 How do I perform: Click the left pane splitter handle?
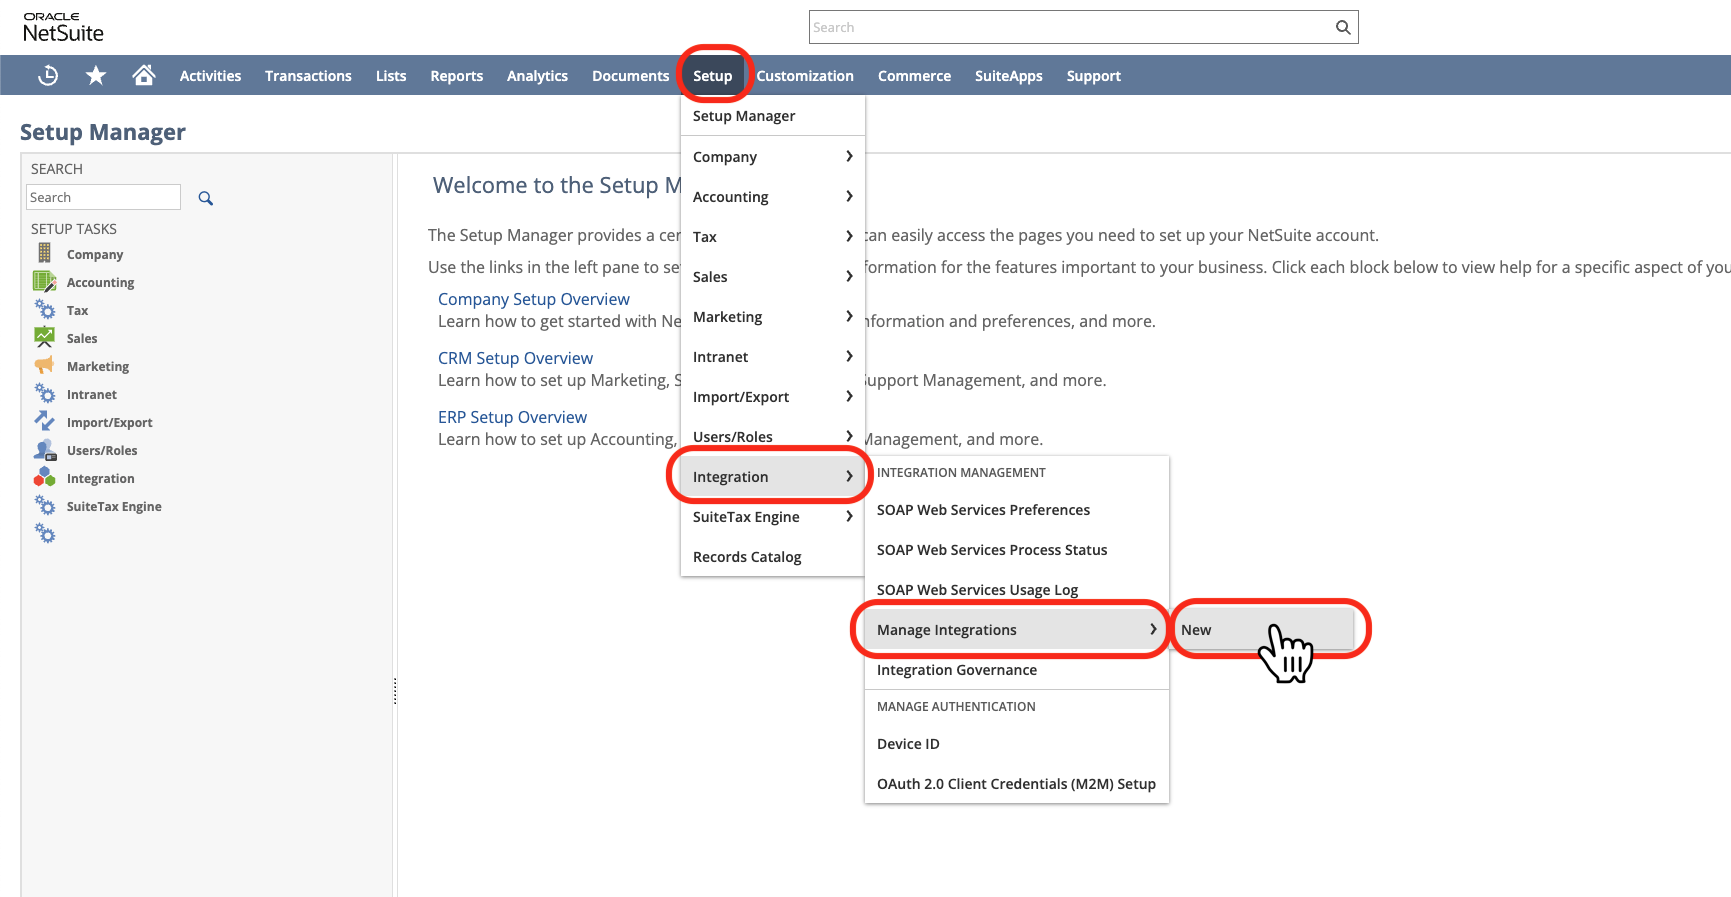point(395,691)
